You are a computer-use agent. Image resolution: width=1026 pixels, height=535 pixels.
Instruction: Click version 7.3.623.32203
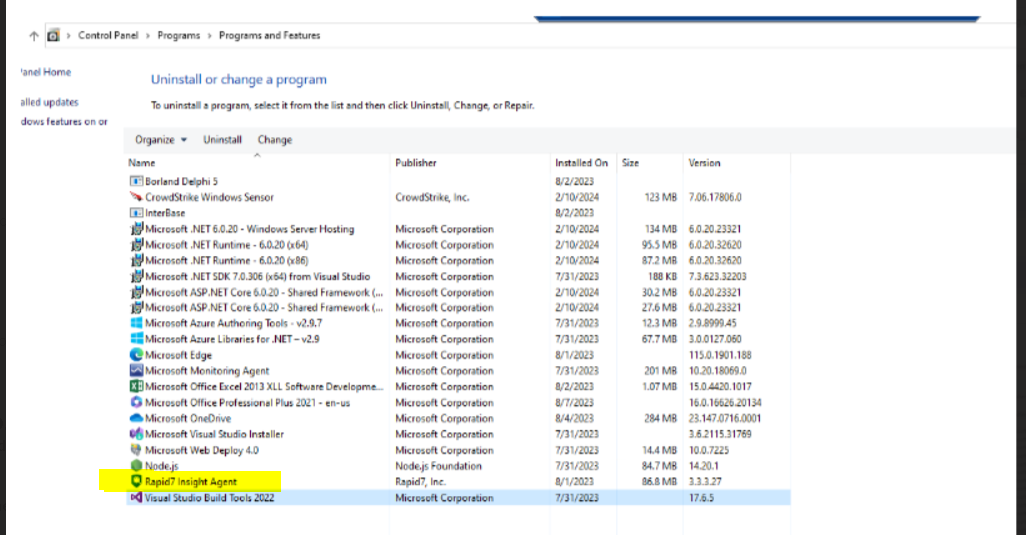point(717,276)
